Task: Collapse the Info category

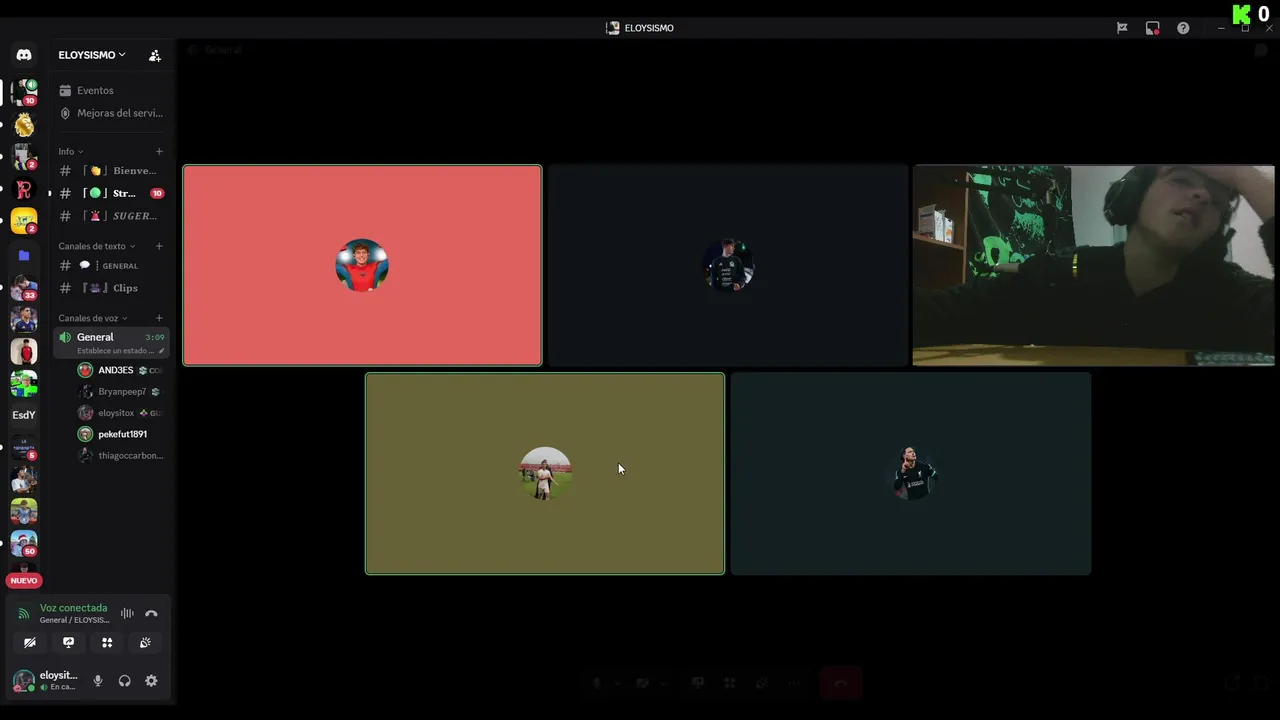Action: 70,152
